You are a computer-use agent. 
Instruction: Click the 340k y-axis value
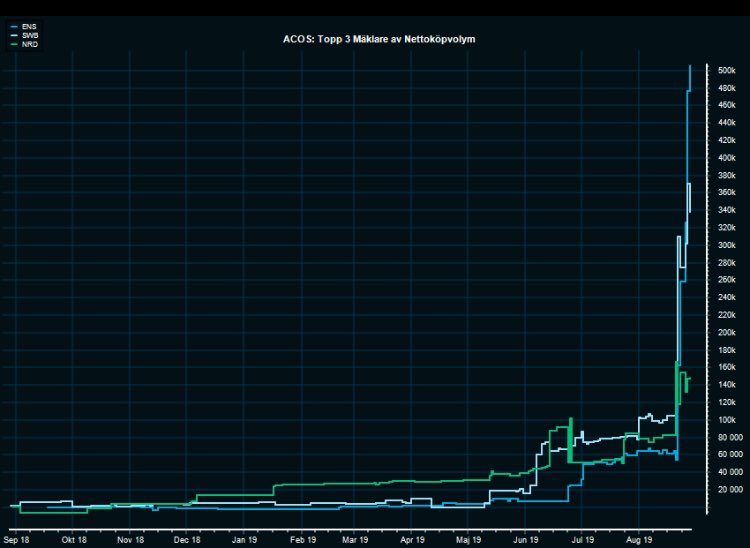pos(727,210)
